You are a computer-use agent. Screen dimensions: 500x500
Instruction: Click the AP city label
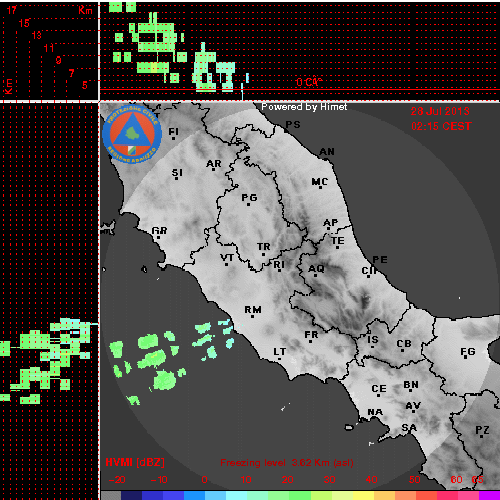pyautogui.click(x=330, y=222)
